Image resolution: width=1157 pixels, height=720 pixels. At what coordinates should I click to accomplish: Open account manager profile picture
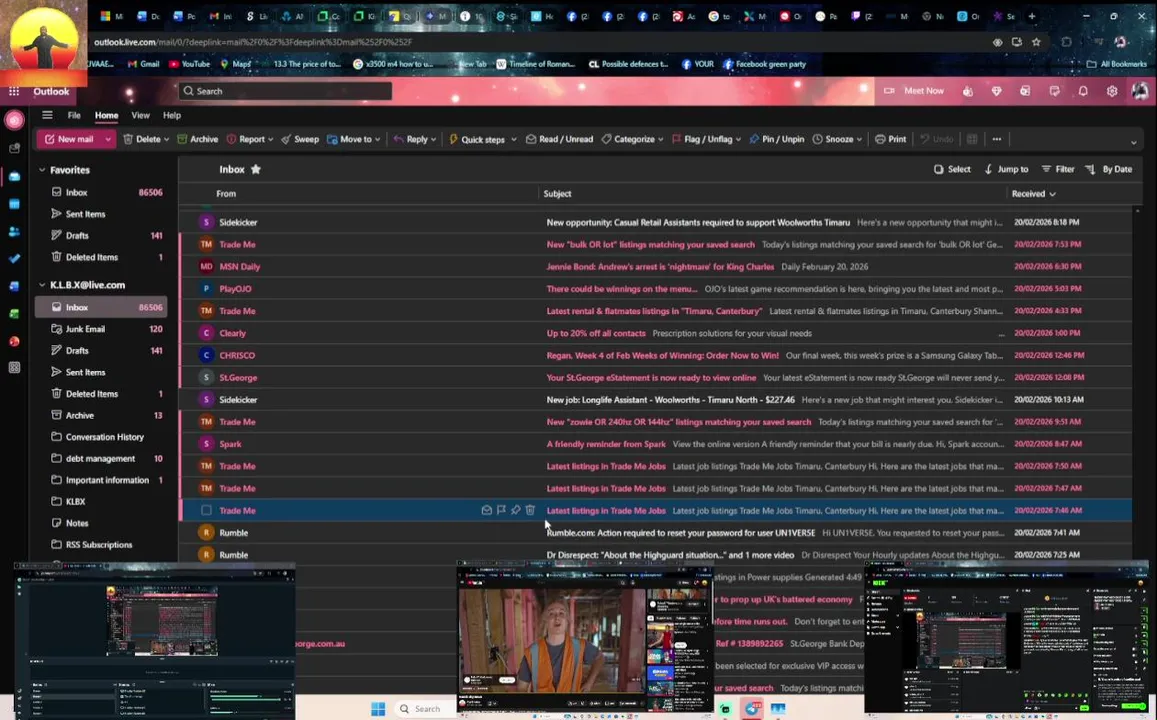pos(1140,91)
